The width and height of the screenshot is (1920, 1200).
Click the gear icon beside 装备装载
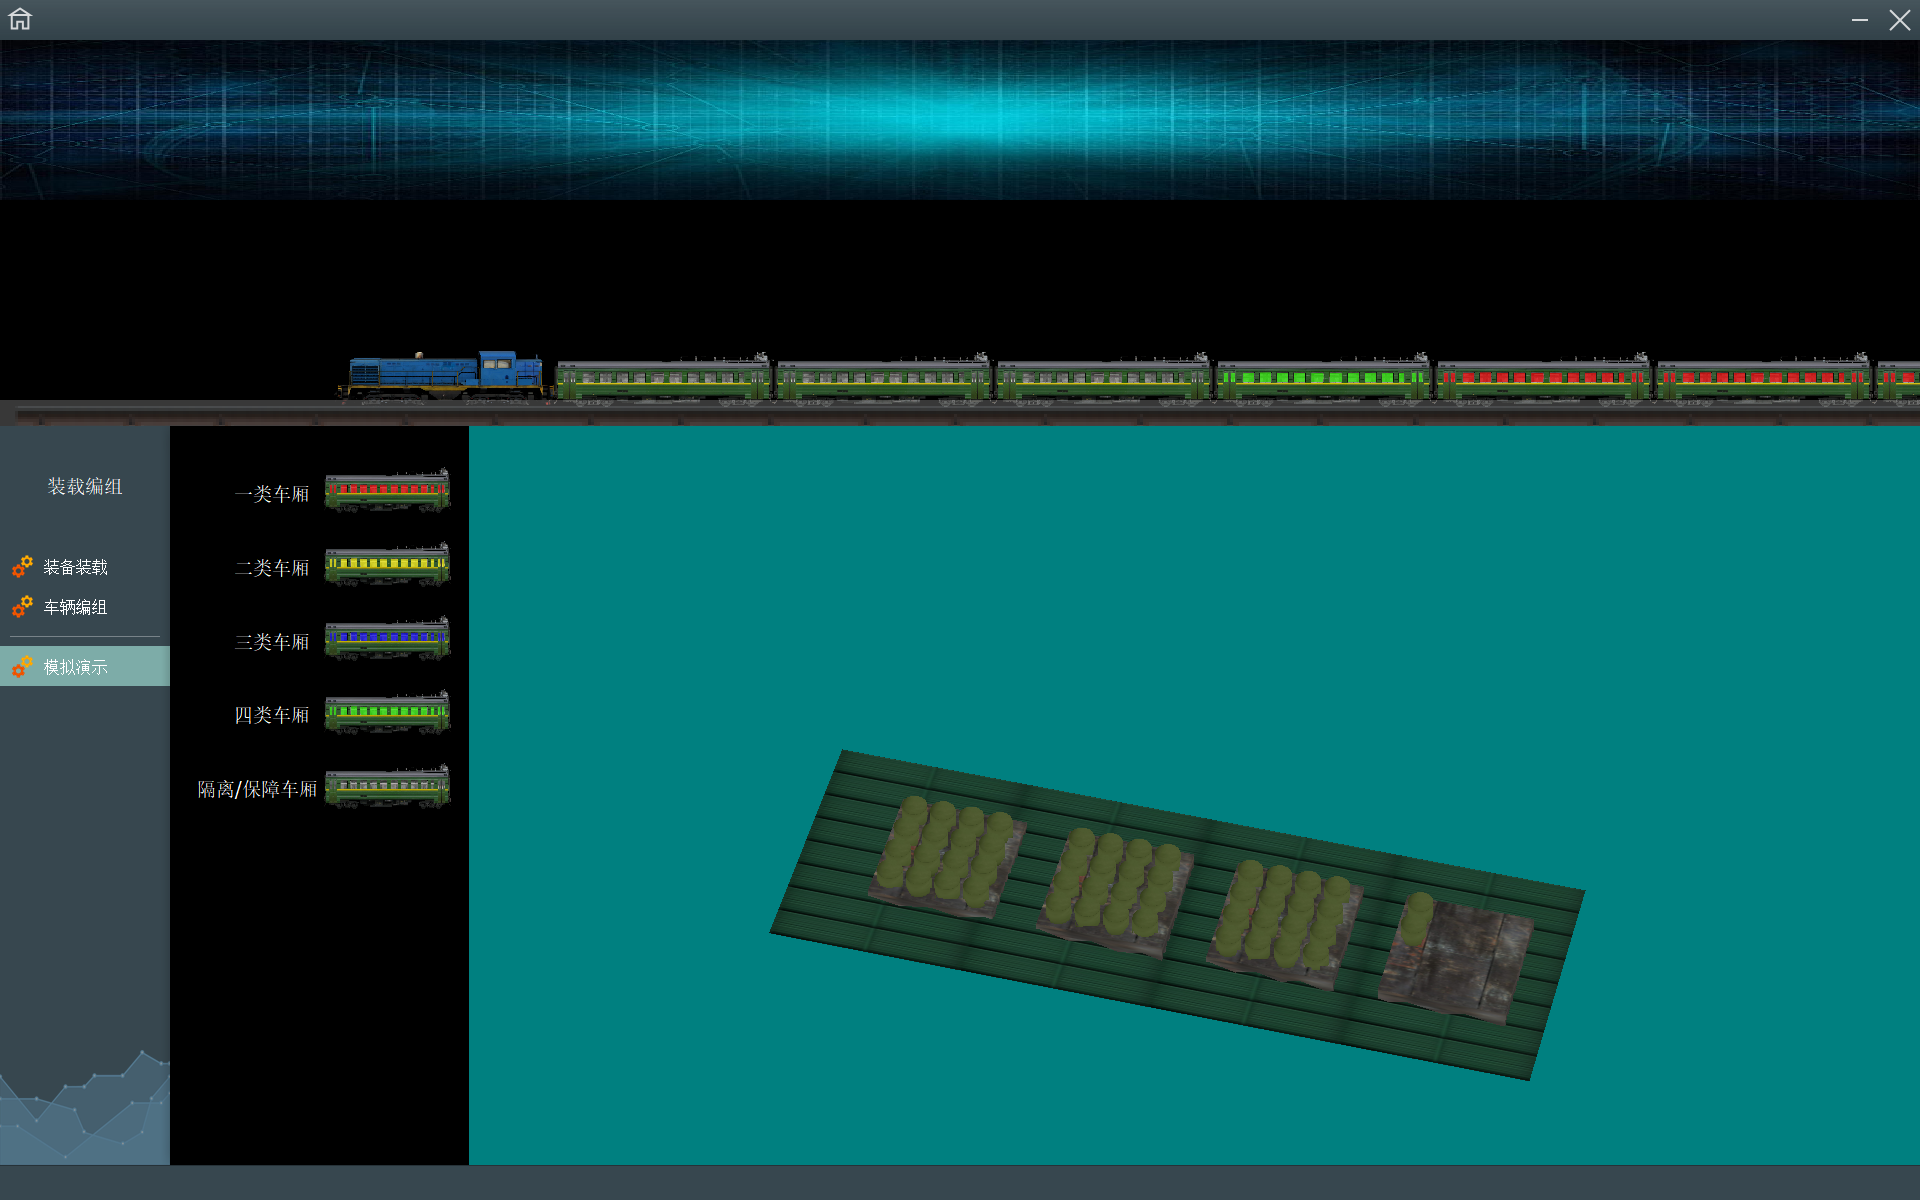pyautogui.click(x=22, y=567)
